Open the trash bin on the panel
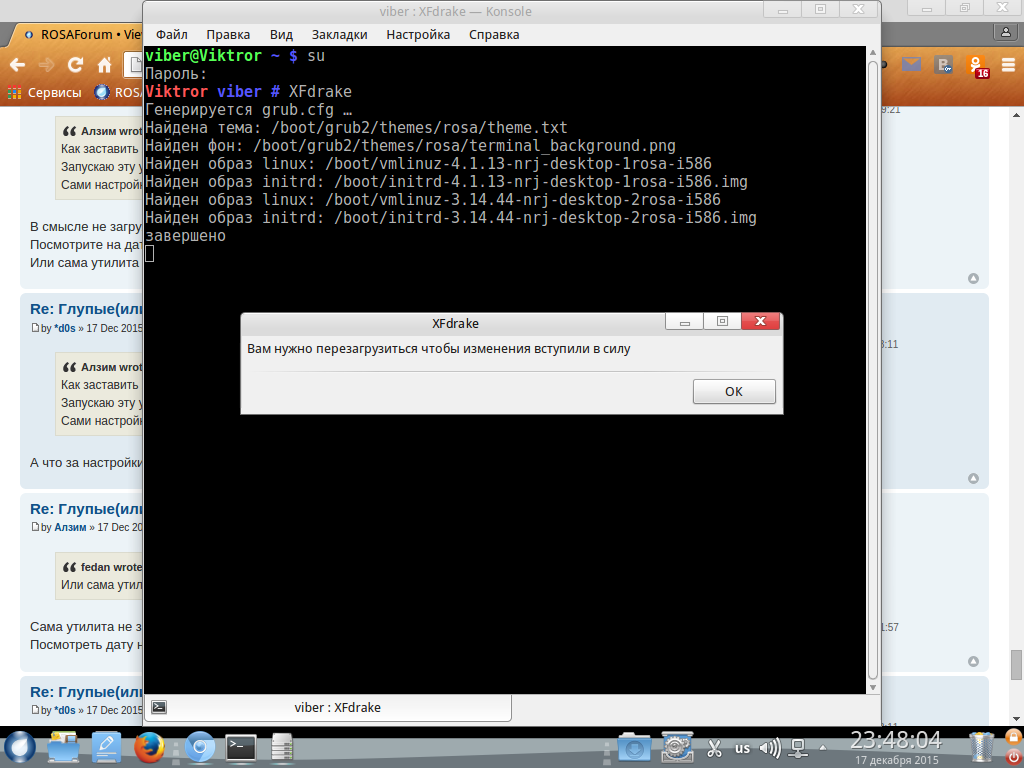1024x768 pixels. point(982,748)
